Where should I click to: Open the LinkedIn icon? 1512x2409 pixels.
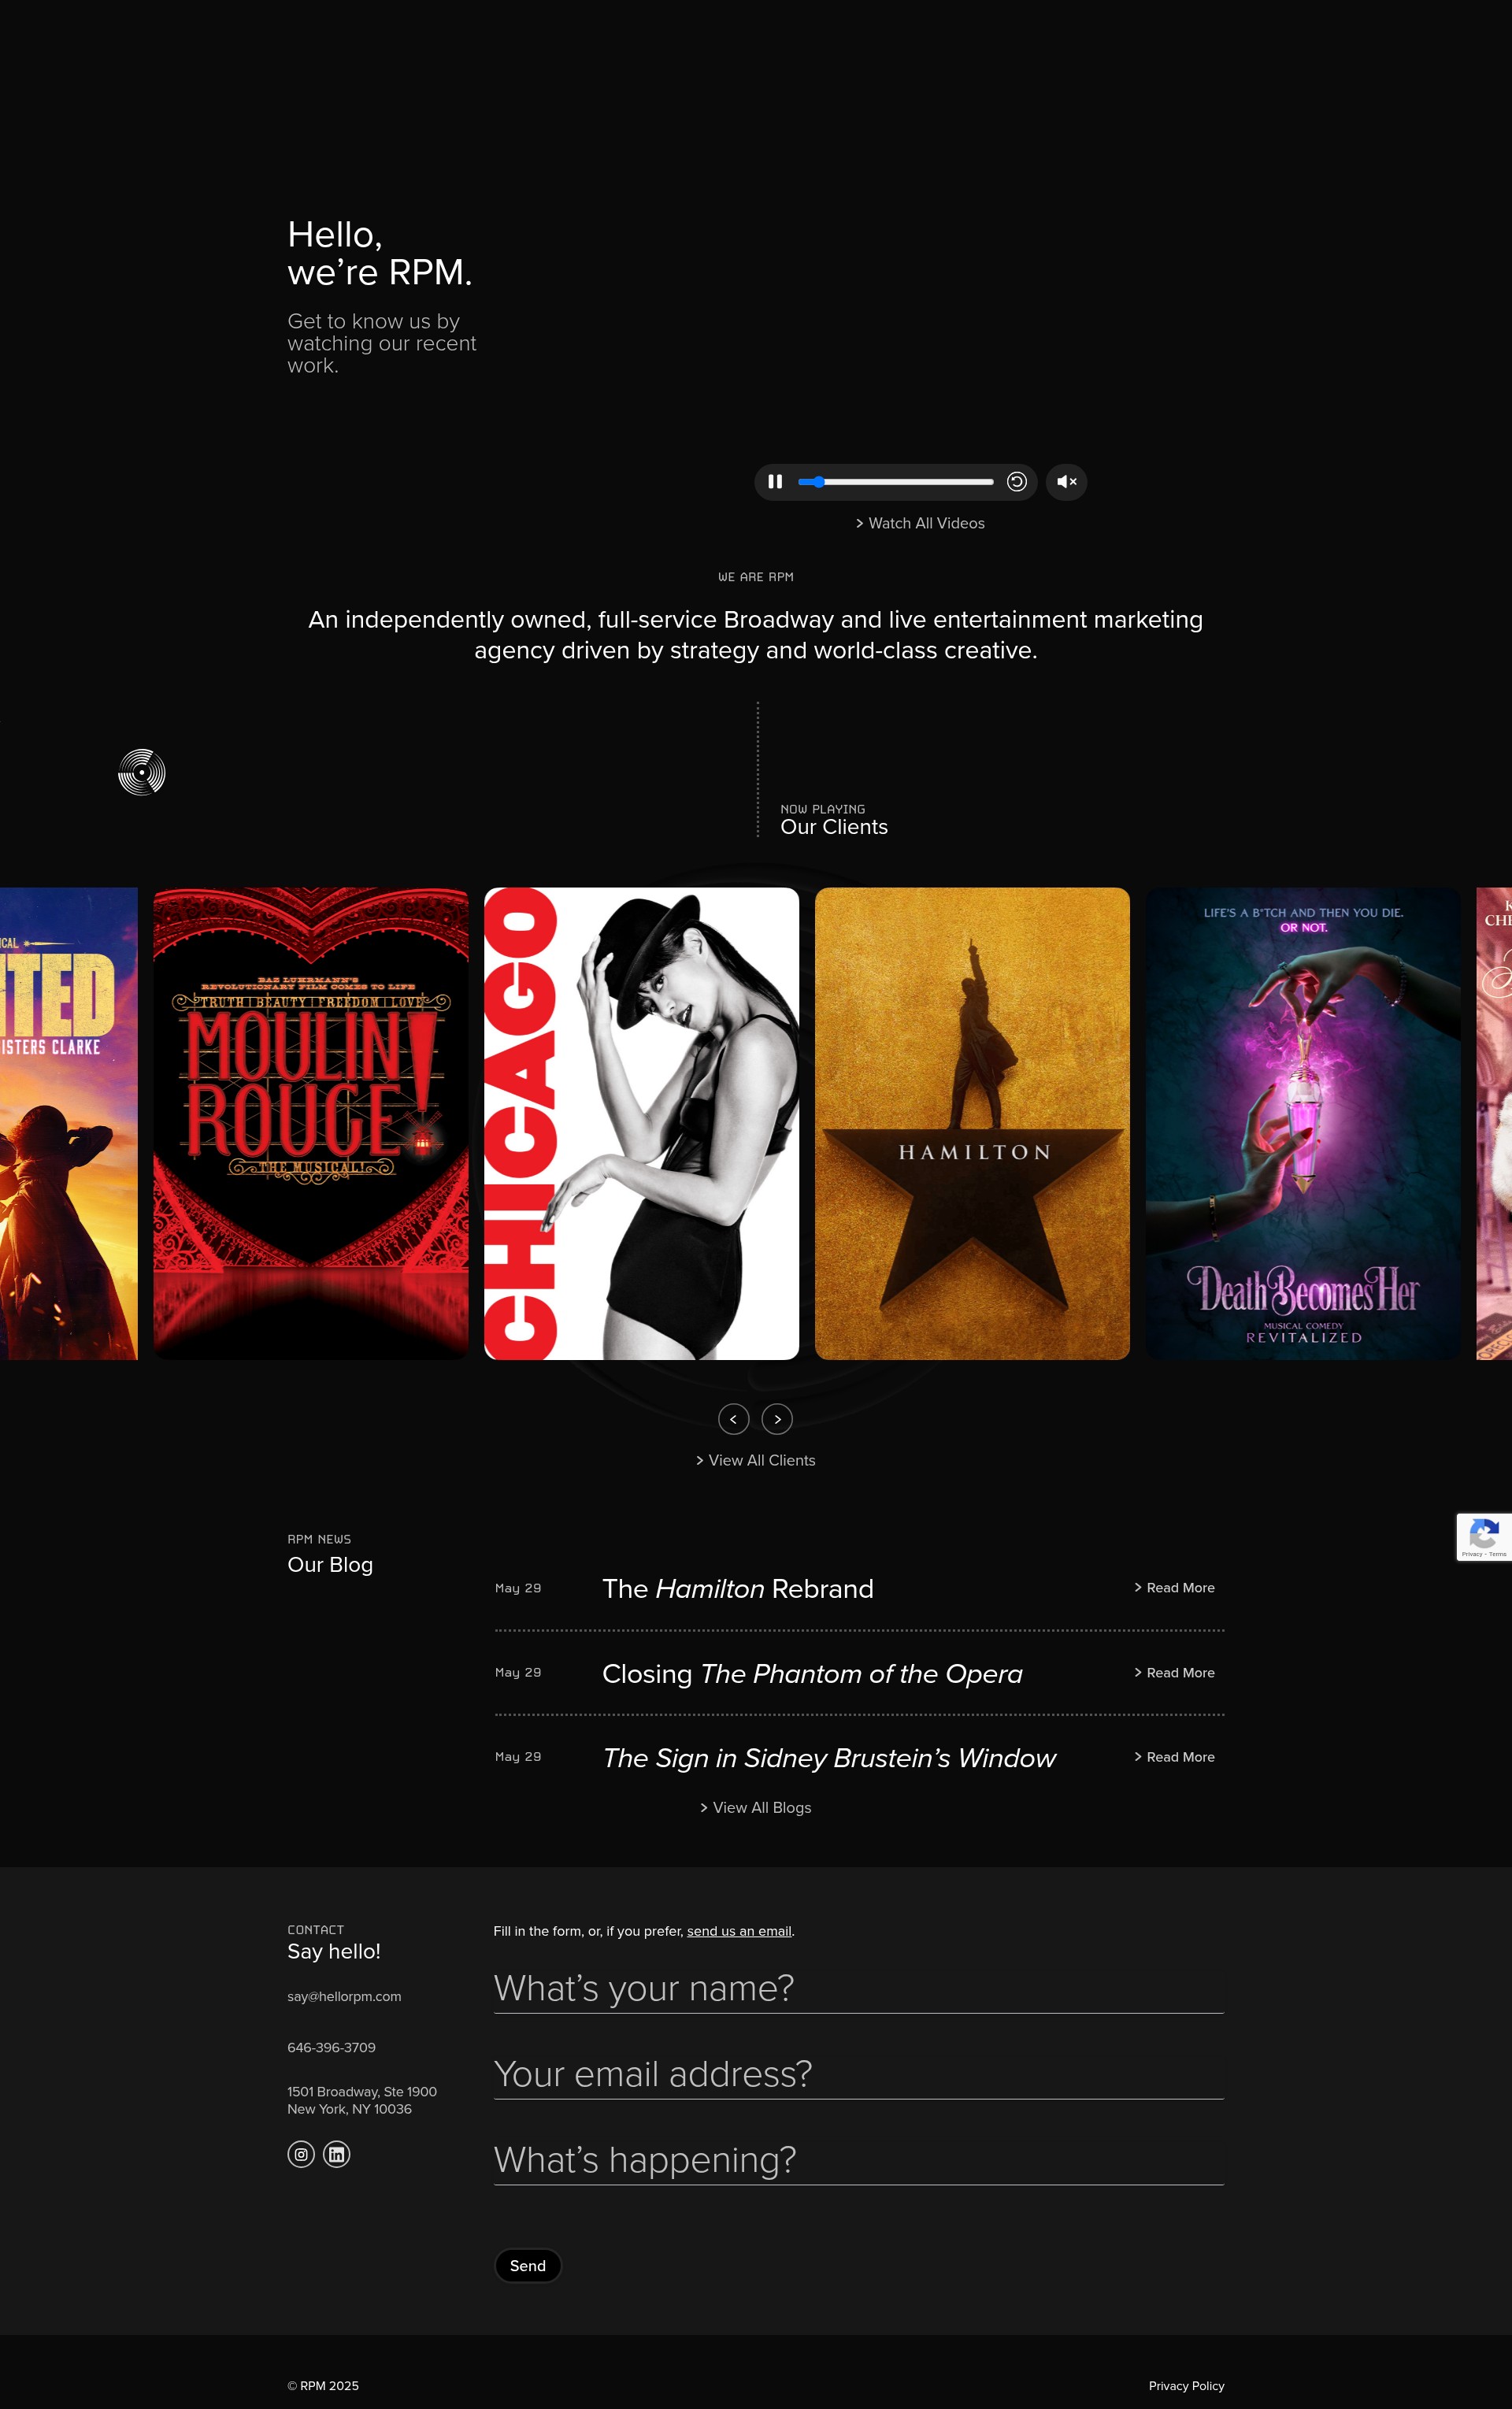coord(337,2154)
